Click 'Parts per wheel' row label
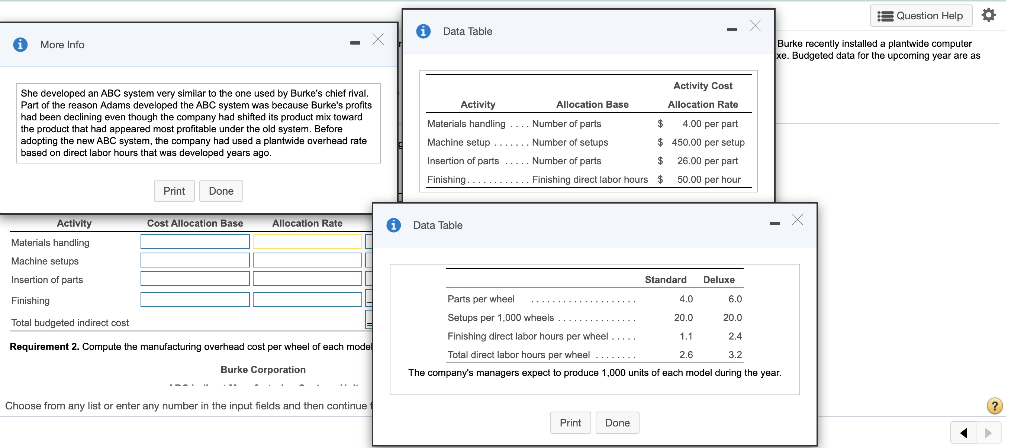 coord(481,299)
